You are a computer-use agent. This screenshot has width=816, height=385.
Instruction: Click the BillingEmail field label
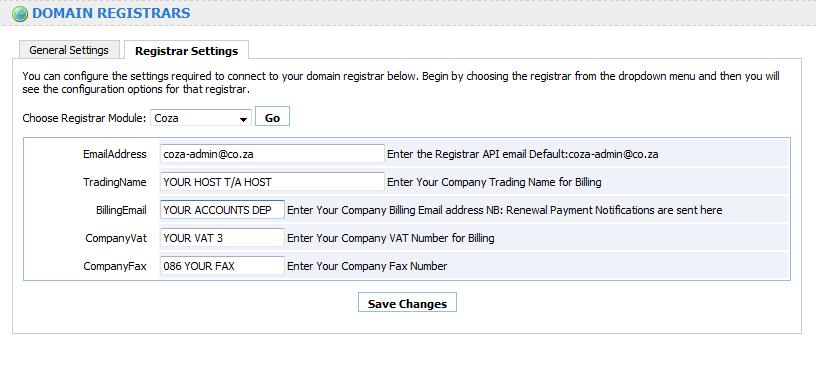(x=121, y=210)
